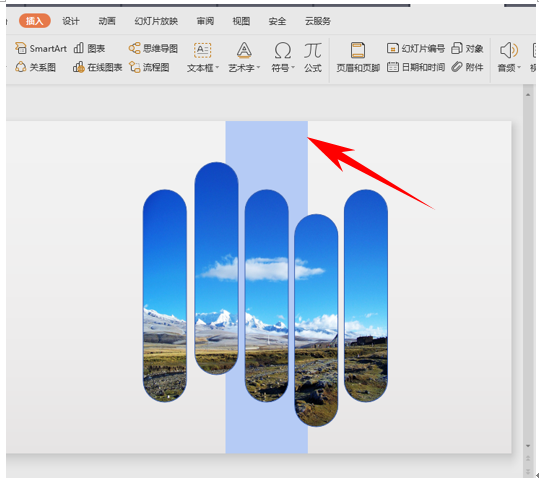This screenshot has width=539, height=481.
Task: Click the 音频 audio speaker icon
Action: (508, 51)
